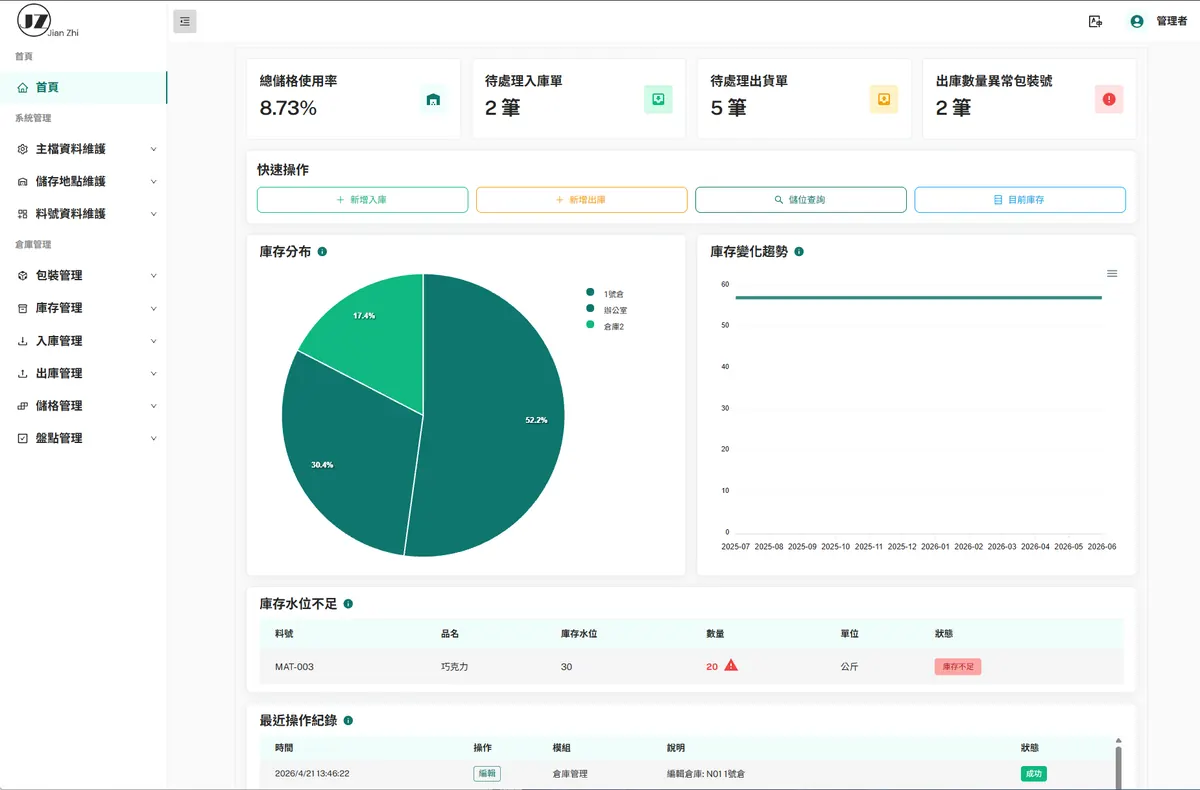Expand 盤點管理 chevron
Image resolution: width=1200 pixels, height=790 pixels.
pos(153,438)
